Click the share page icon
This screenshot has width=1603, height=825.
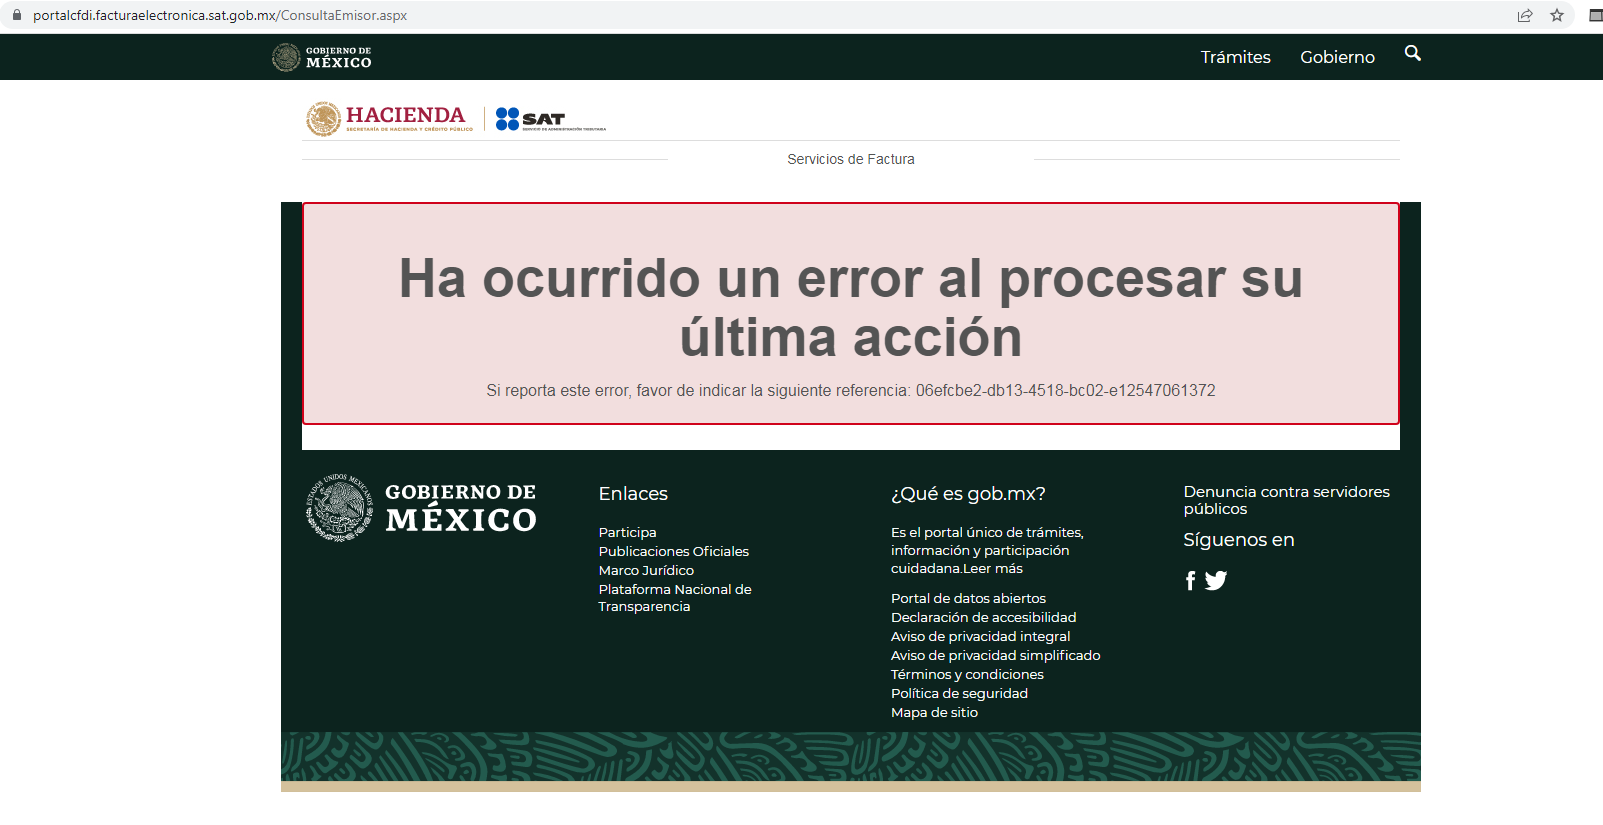1525,15
